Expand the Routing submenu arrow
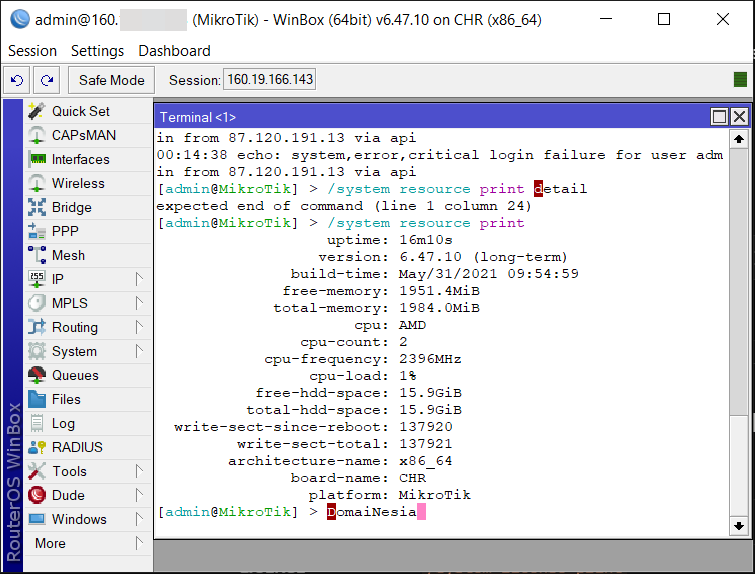 tap(139, 327)
